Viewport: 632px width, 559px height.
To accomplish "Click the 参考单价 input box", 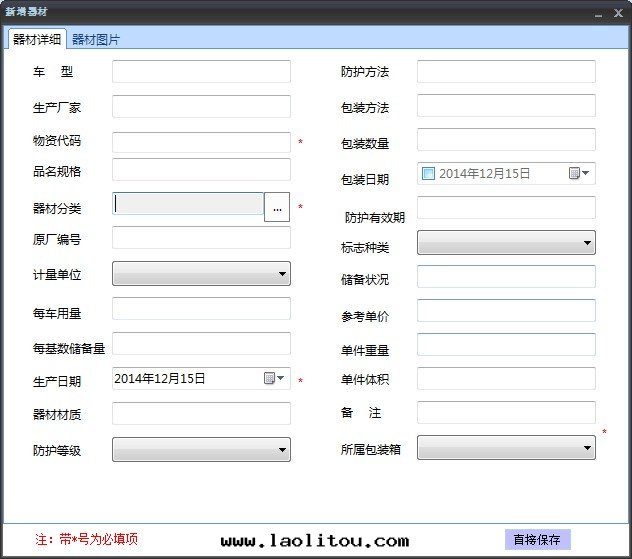I will pyautogui.click(x=505, y=311).
